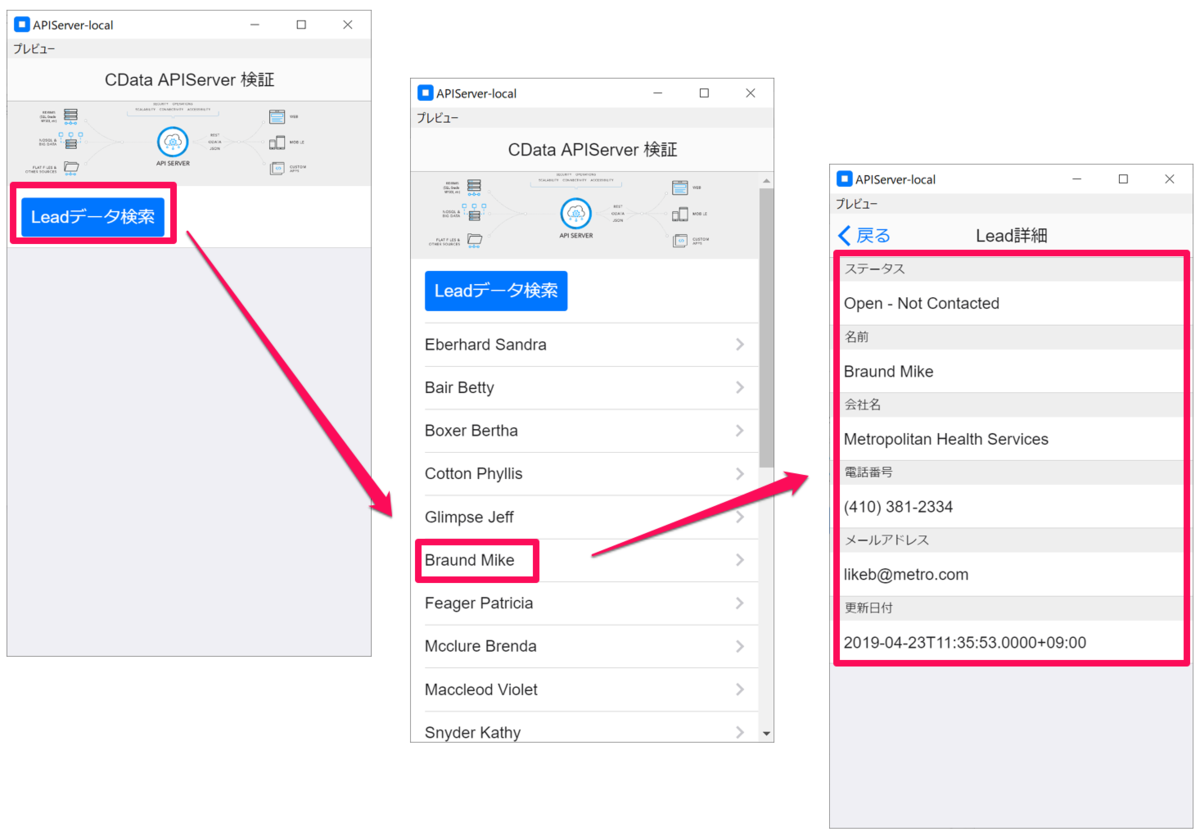Click メールアドレス section label
Image resolution: width=1200 pixels, height=836 pixels.
(887, 540)
